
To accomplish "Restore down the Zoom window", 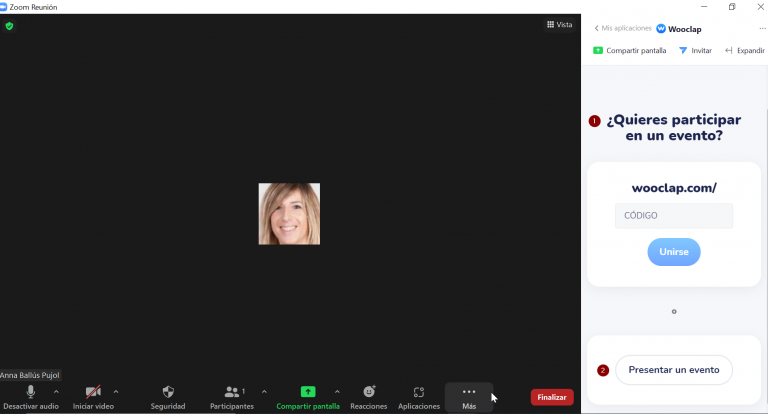I will tap(732, 7).
